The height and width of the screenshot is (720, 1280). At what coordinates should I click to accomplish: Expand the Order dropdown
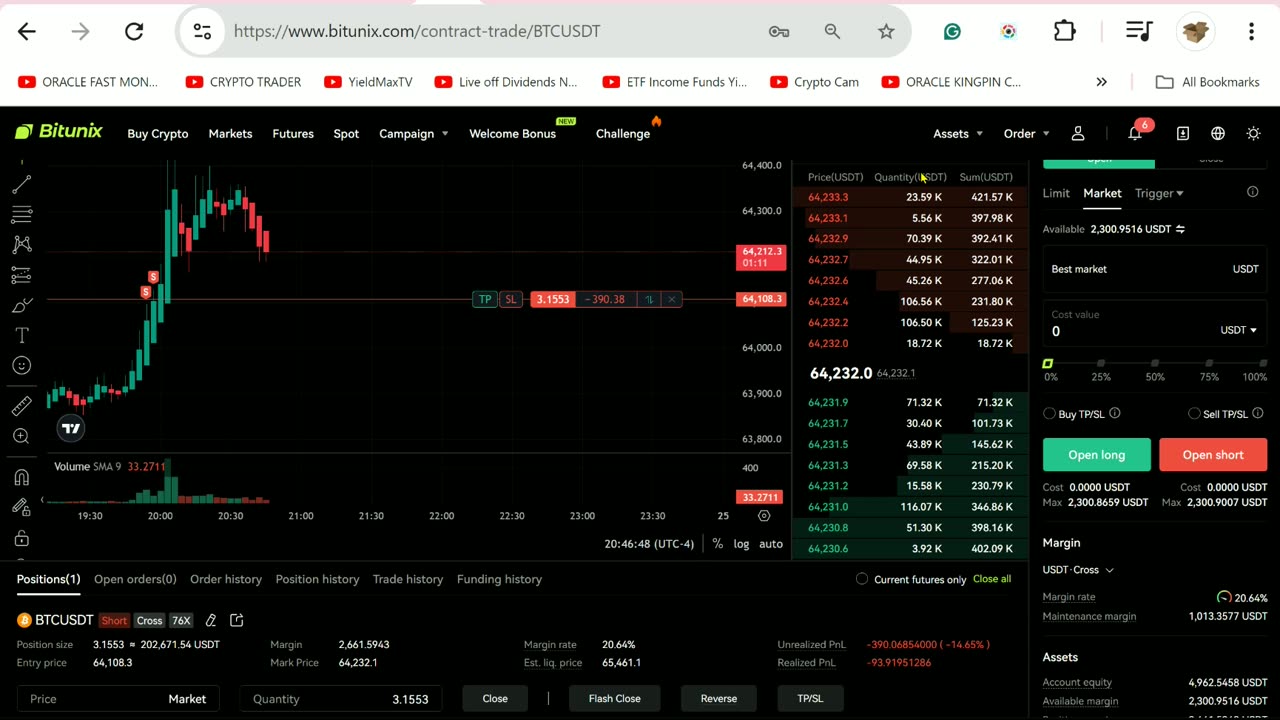pyautogui.click(x=1027, y=133)
